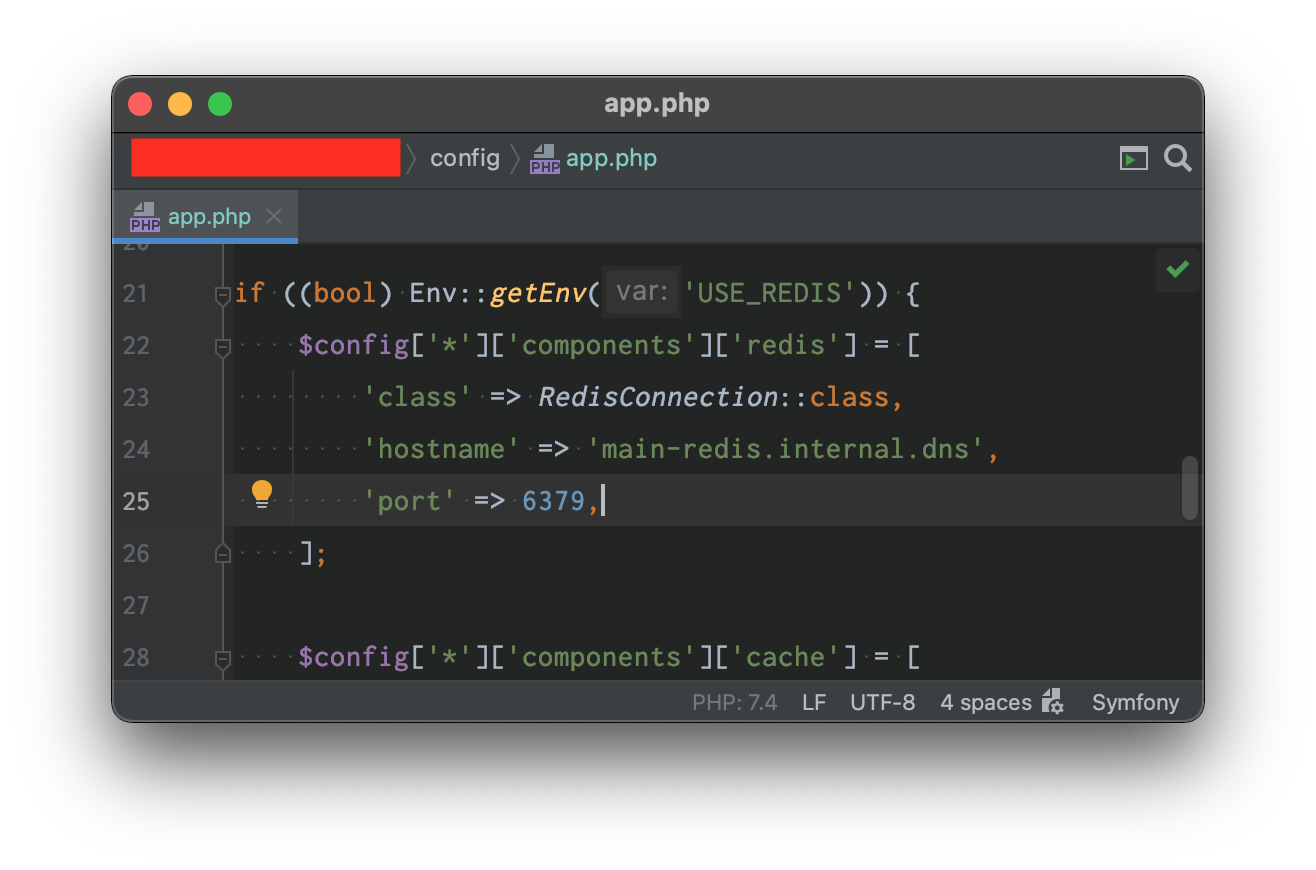Click the yellow minimize window button
1316x870 pixels.
(180, 104)
